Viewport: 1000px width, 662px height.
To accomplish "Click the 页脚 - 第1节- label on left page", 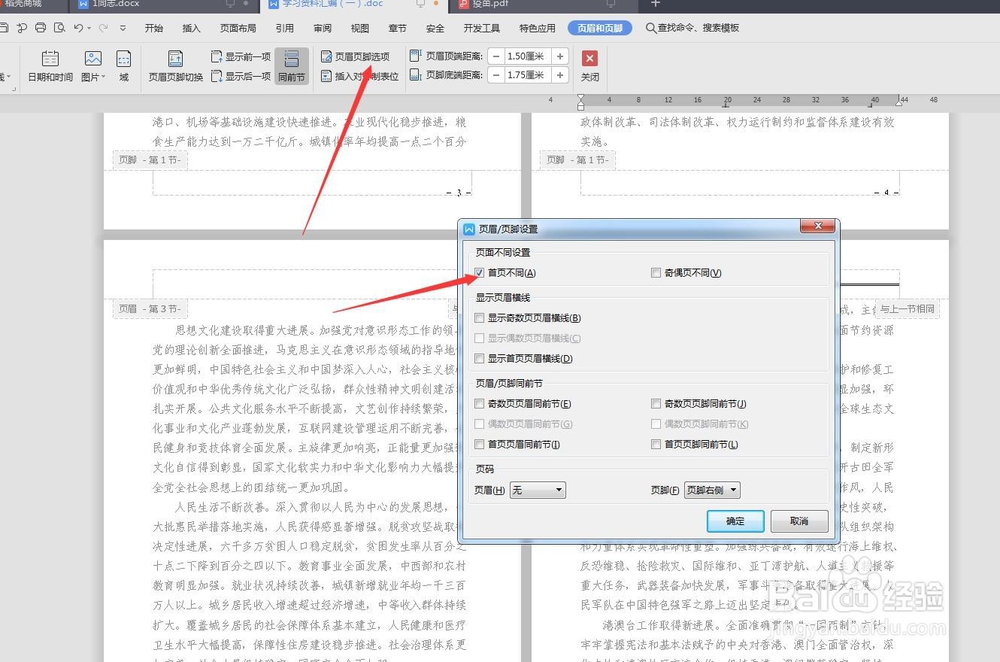I will pyautogui.click(x=150, y=160).
